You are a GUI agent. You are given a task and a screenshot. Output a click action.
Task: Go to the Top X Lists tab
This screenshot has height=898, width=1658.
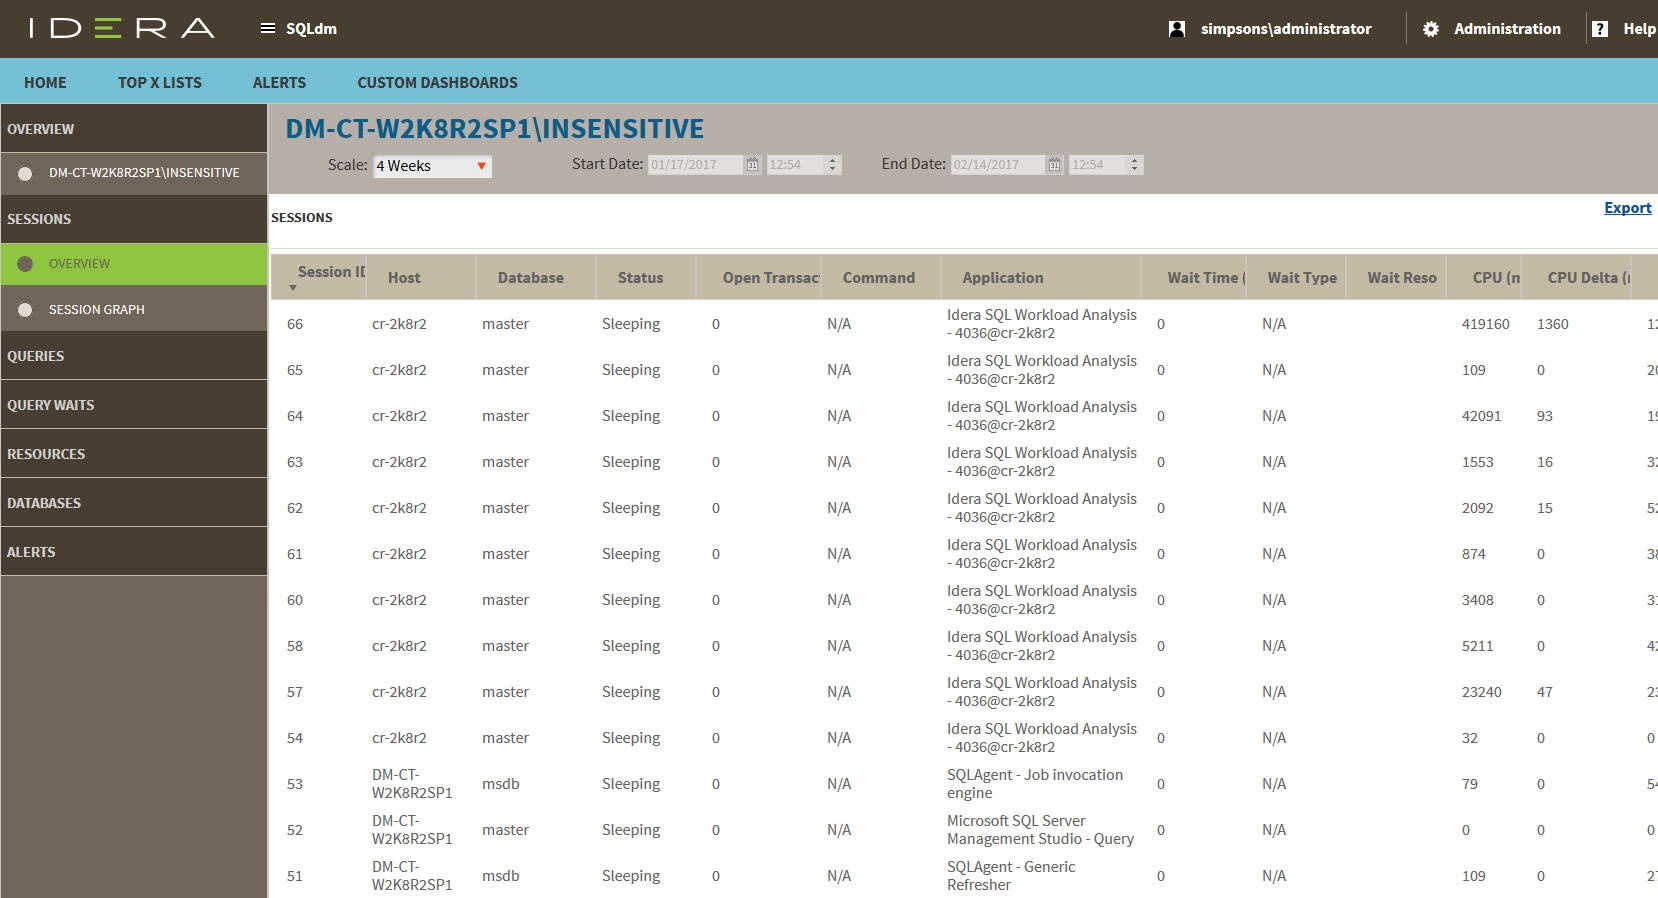coord(160,83)
